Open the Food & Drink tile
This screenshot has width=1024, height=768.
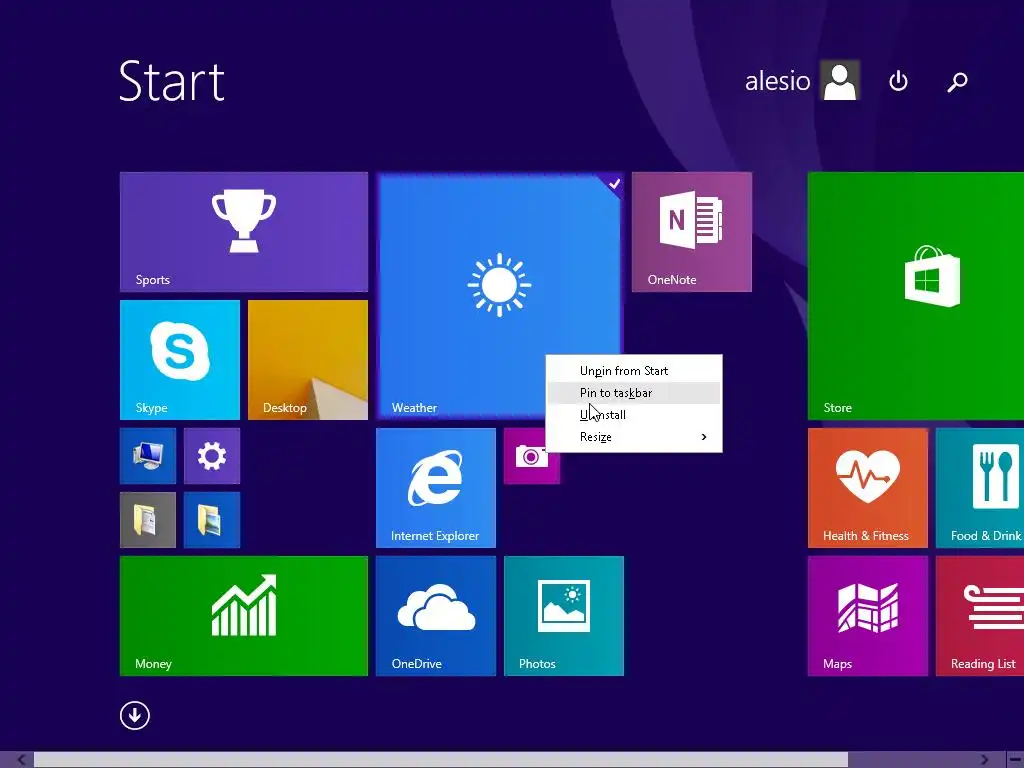pyautogui.click(x=980, y=488)
